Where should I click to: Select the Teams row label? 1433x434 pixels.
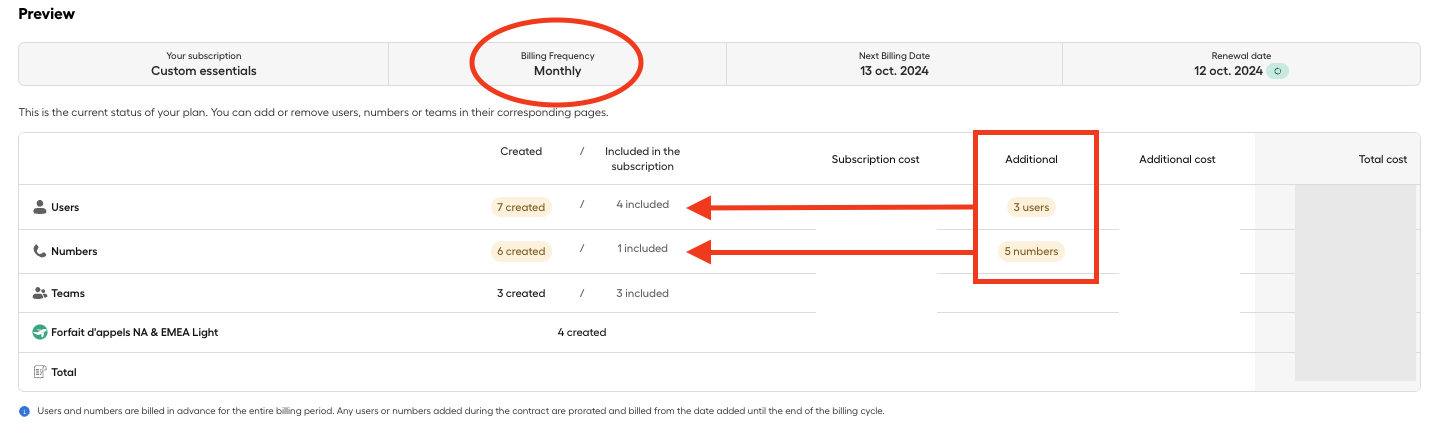[x=68, y=294]
